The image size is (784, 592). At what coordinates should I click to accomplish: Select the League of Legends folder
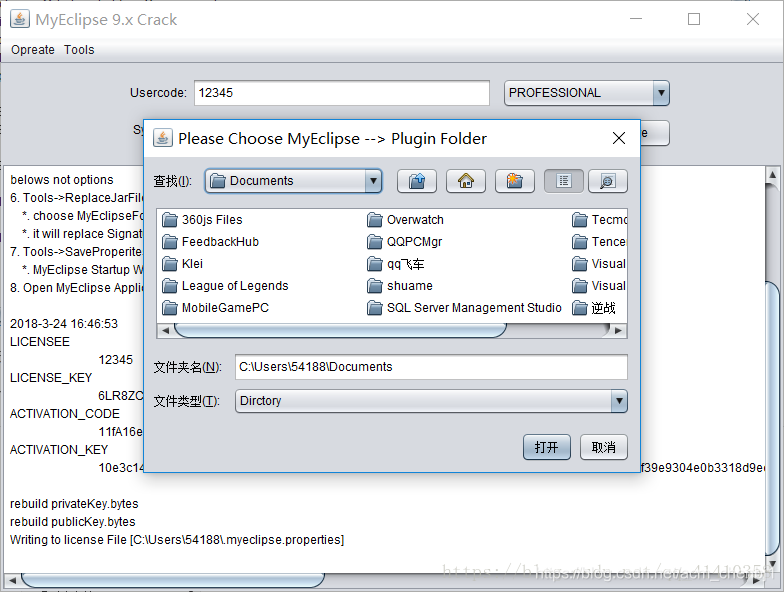click(x=226, y=286)
